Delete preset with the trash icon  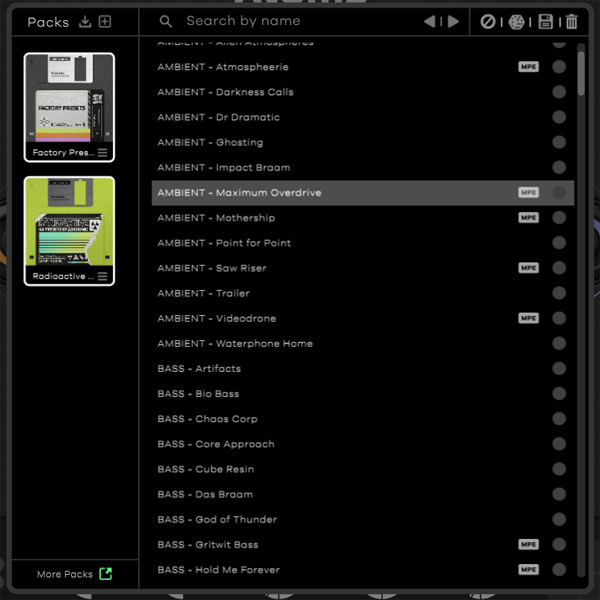click(571, 22)
